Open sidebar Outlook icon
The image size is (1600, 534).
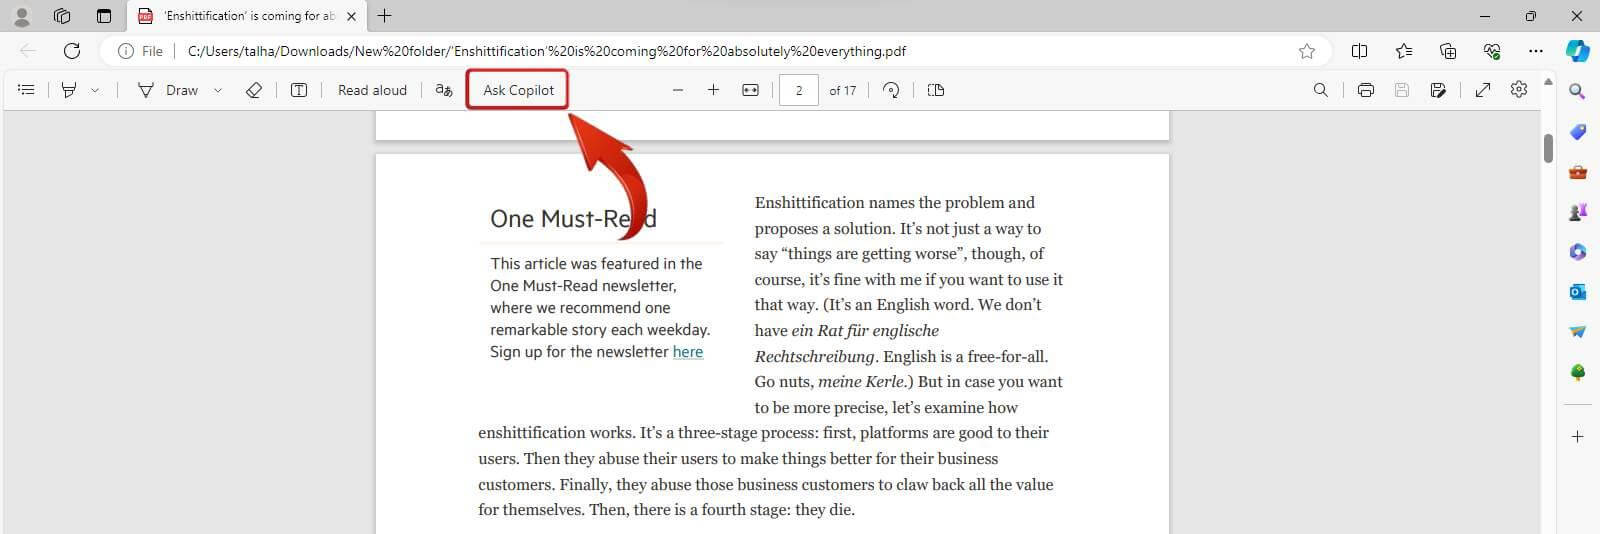(x=1577, y=292)
